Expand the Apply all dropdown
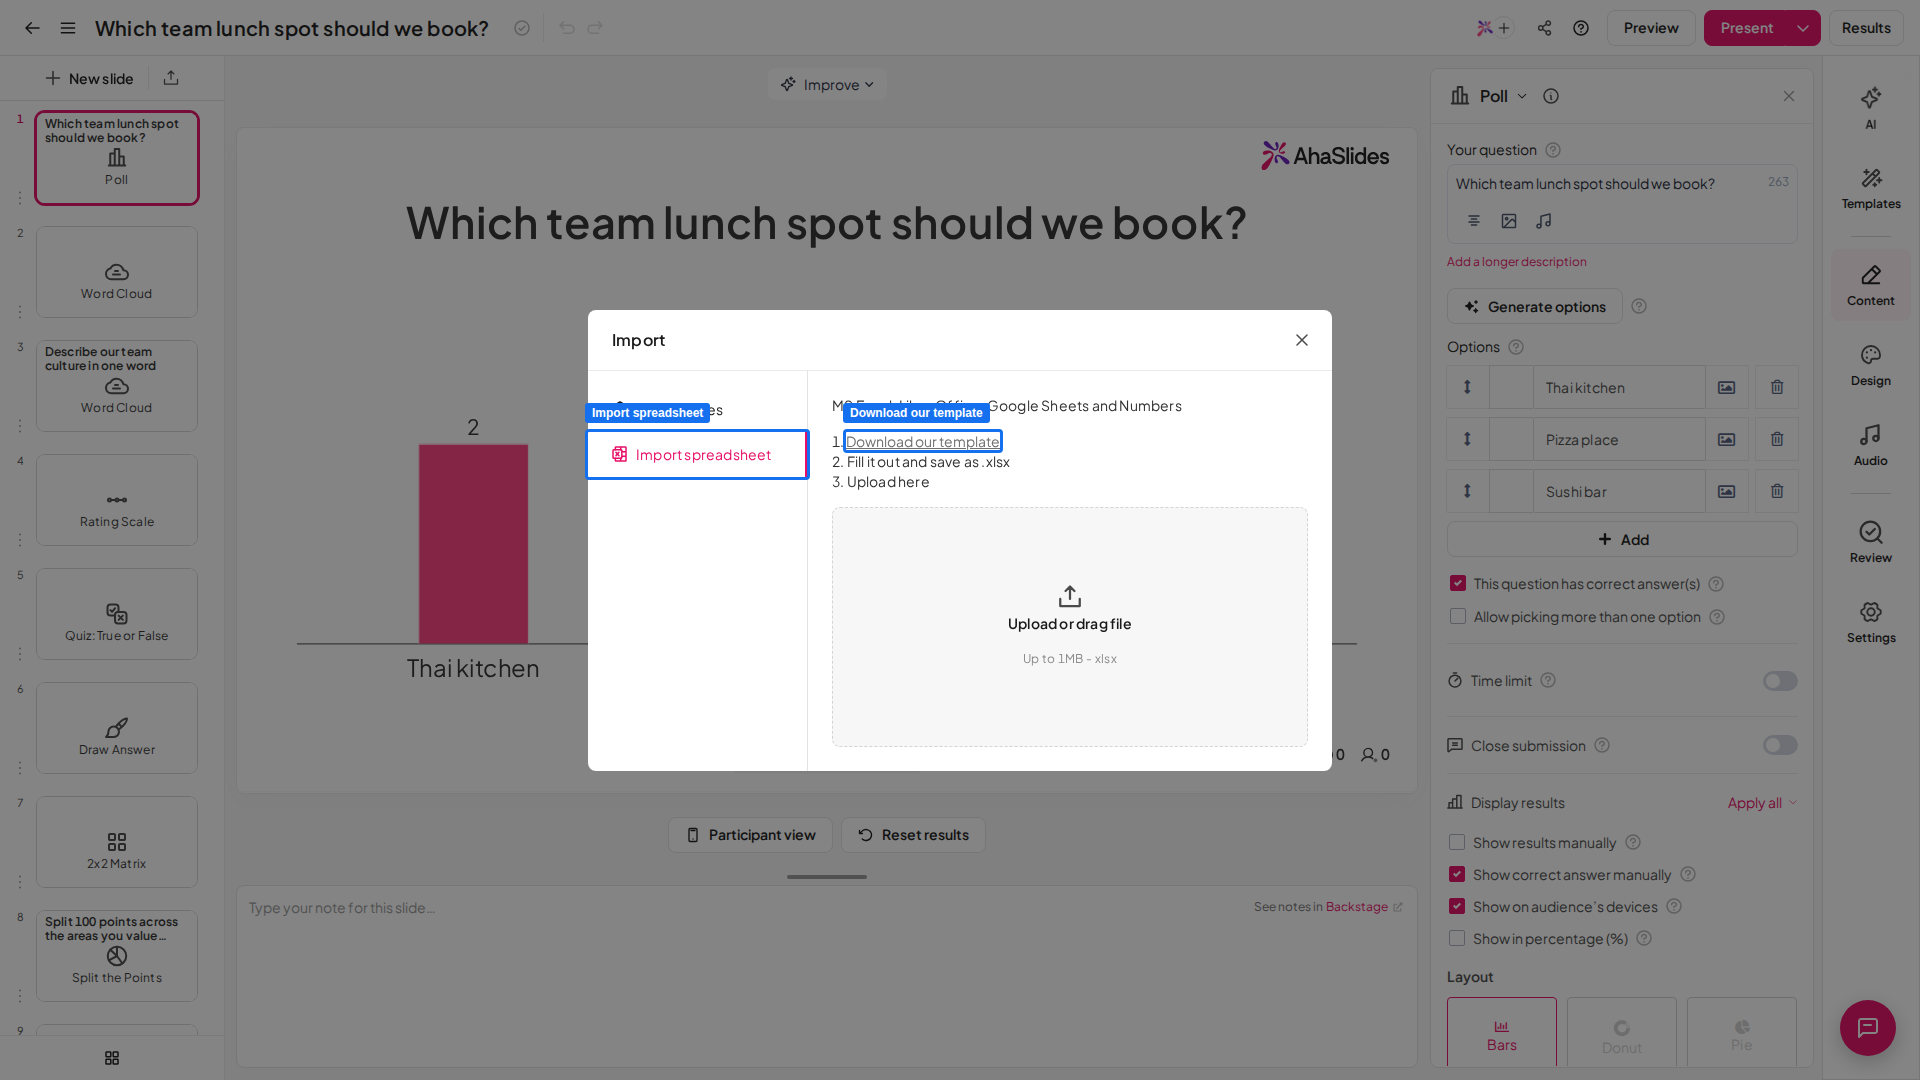Screen dimensions: 1920x1080 (x=1762, y=803)
